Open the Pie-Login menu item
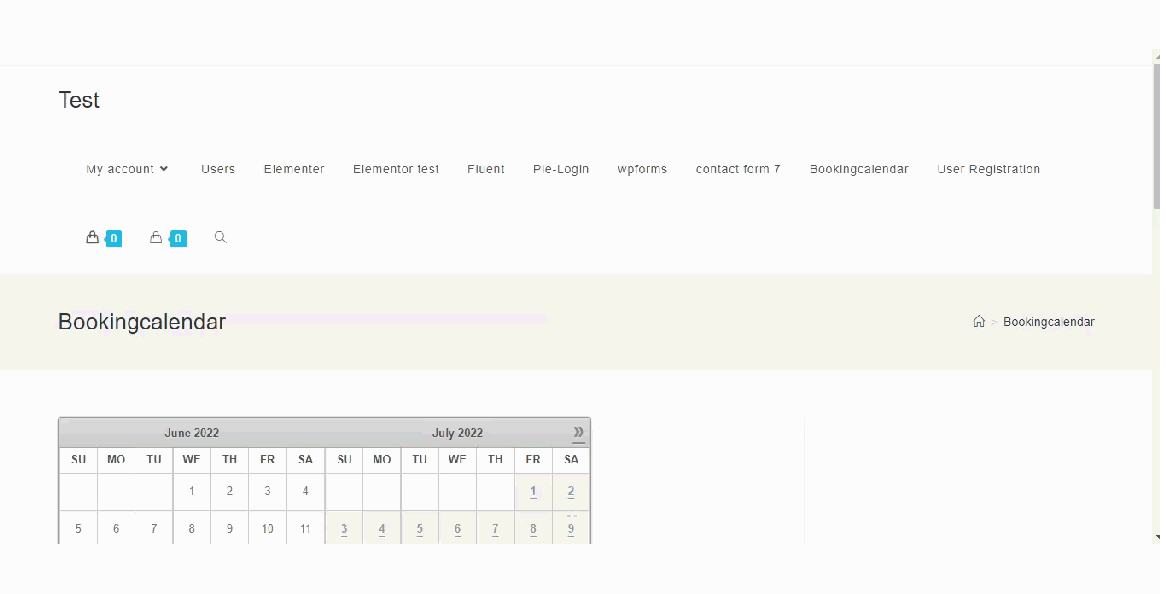Screen dimensions: 1166x594 (x=561, y=169)
